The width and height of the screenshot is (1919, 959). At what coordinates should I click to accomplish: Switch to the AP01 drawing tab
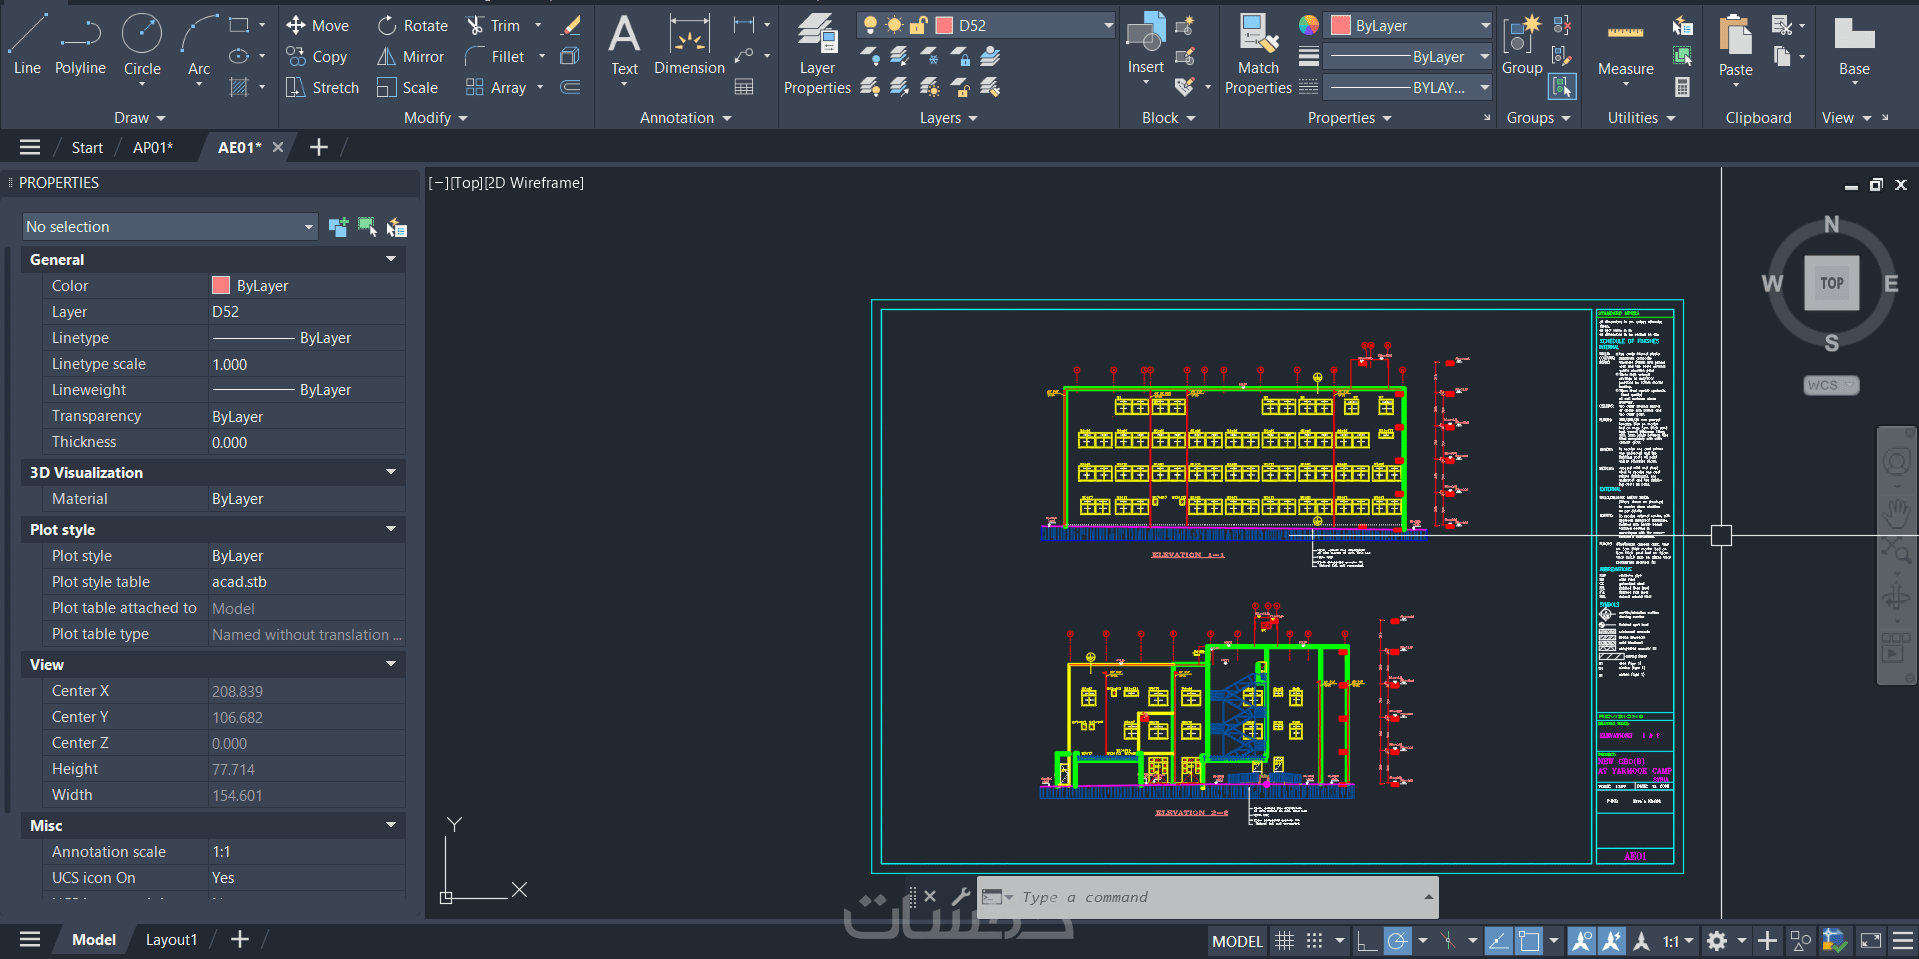pyautogui.click(x=153, y=148)
